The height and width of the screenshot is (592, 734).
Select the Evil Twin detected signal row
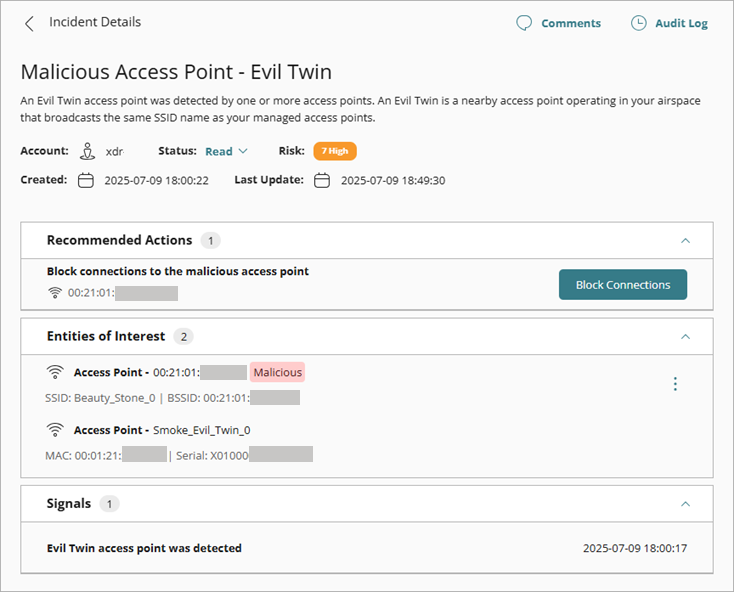click(x=366, y=548)
